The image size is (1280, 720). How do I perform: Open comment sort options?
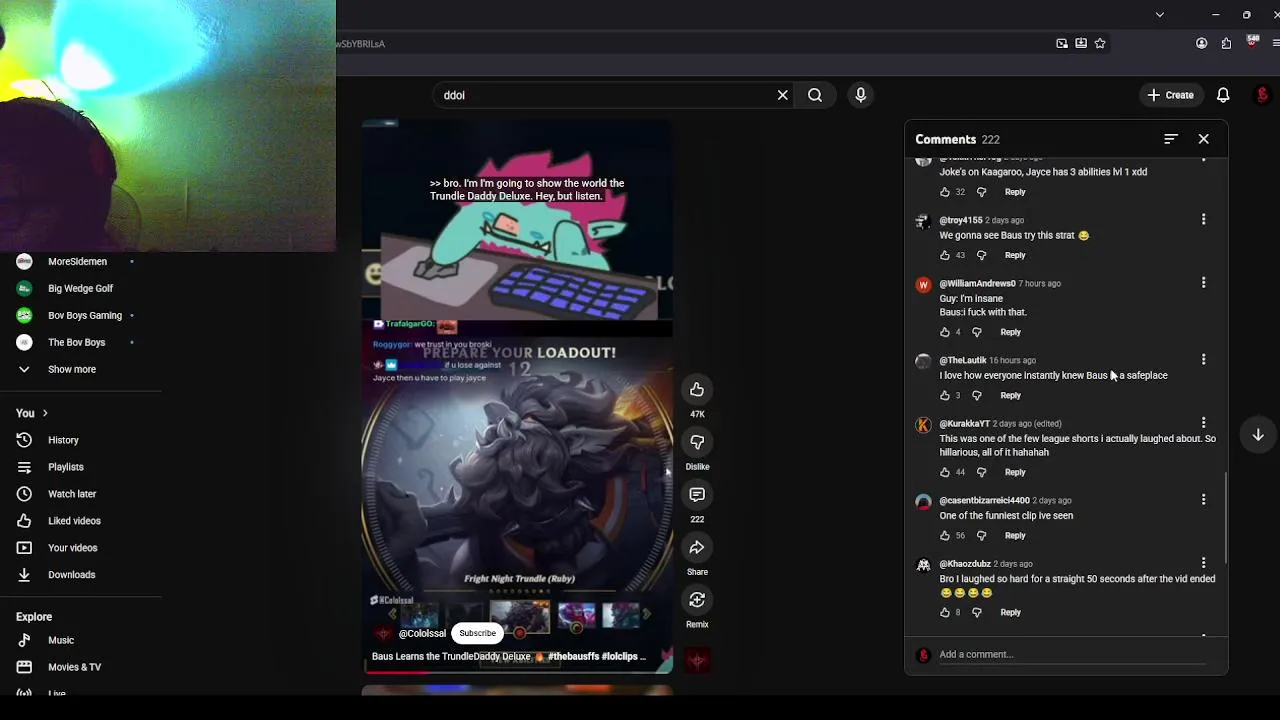click(x=1171, y=139)
